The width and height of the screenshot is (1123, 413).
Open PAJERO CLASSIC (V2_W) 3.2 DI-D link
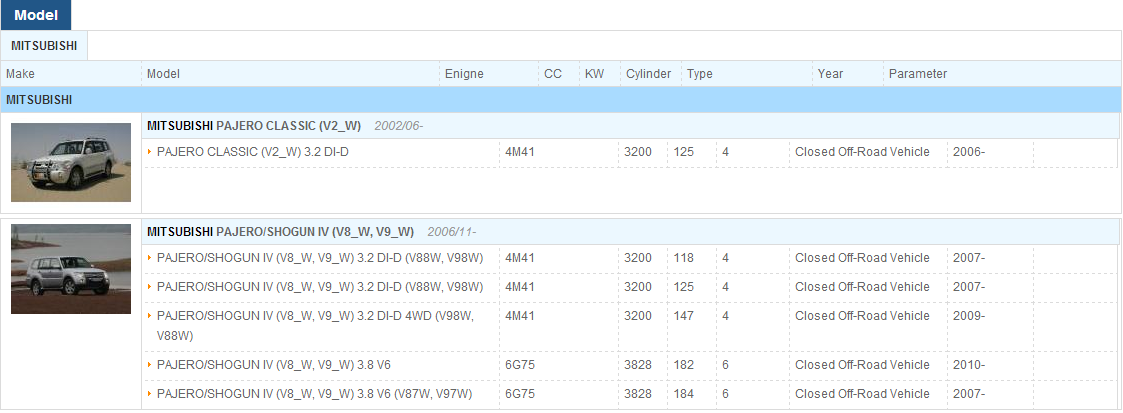tap(253, 152)
